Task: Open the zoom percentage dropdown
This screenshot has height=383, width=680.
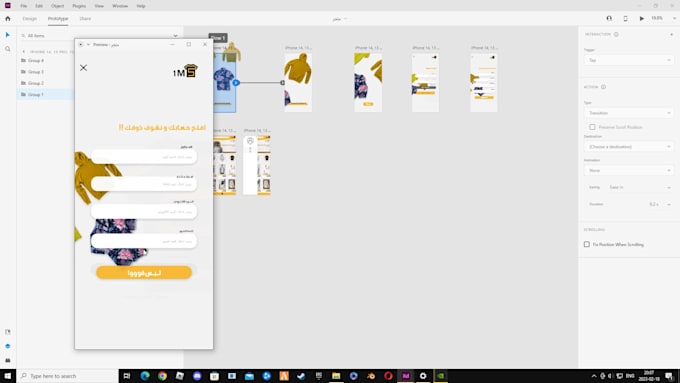Action: pos(674,19)
